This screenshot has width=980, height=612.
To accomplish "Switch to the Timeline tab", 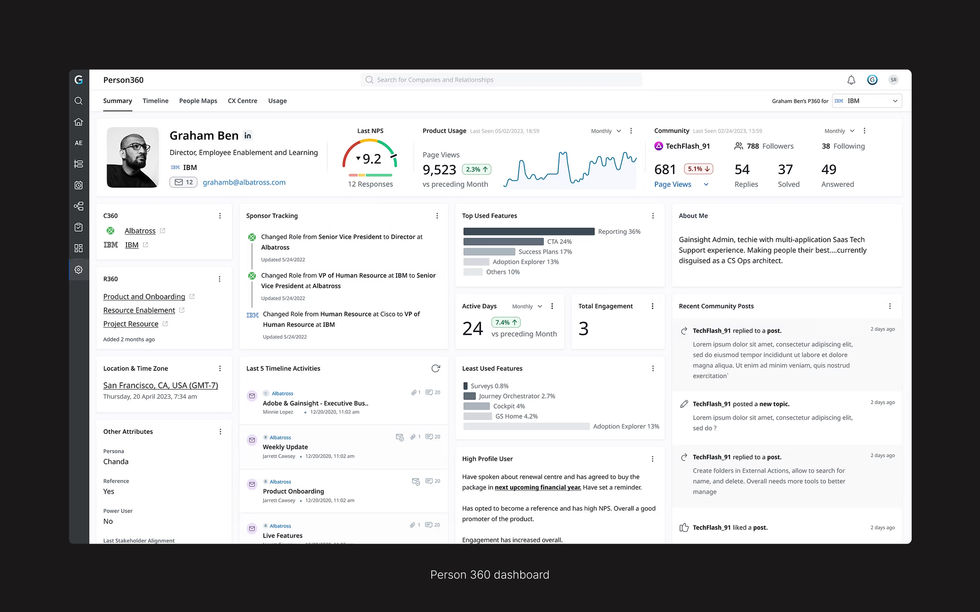I will (155, 101).
